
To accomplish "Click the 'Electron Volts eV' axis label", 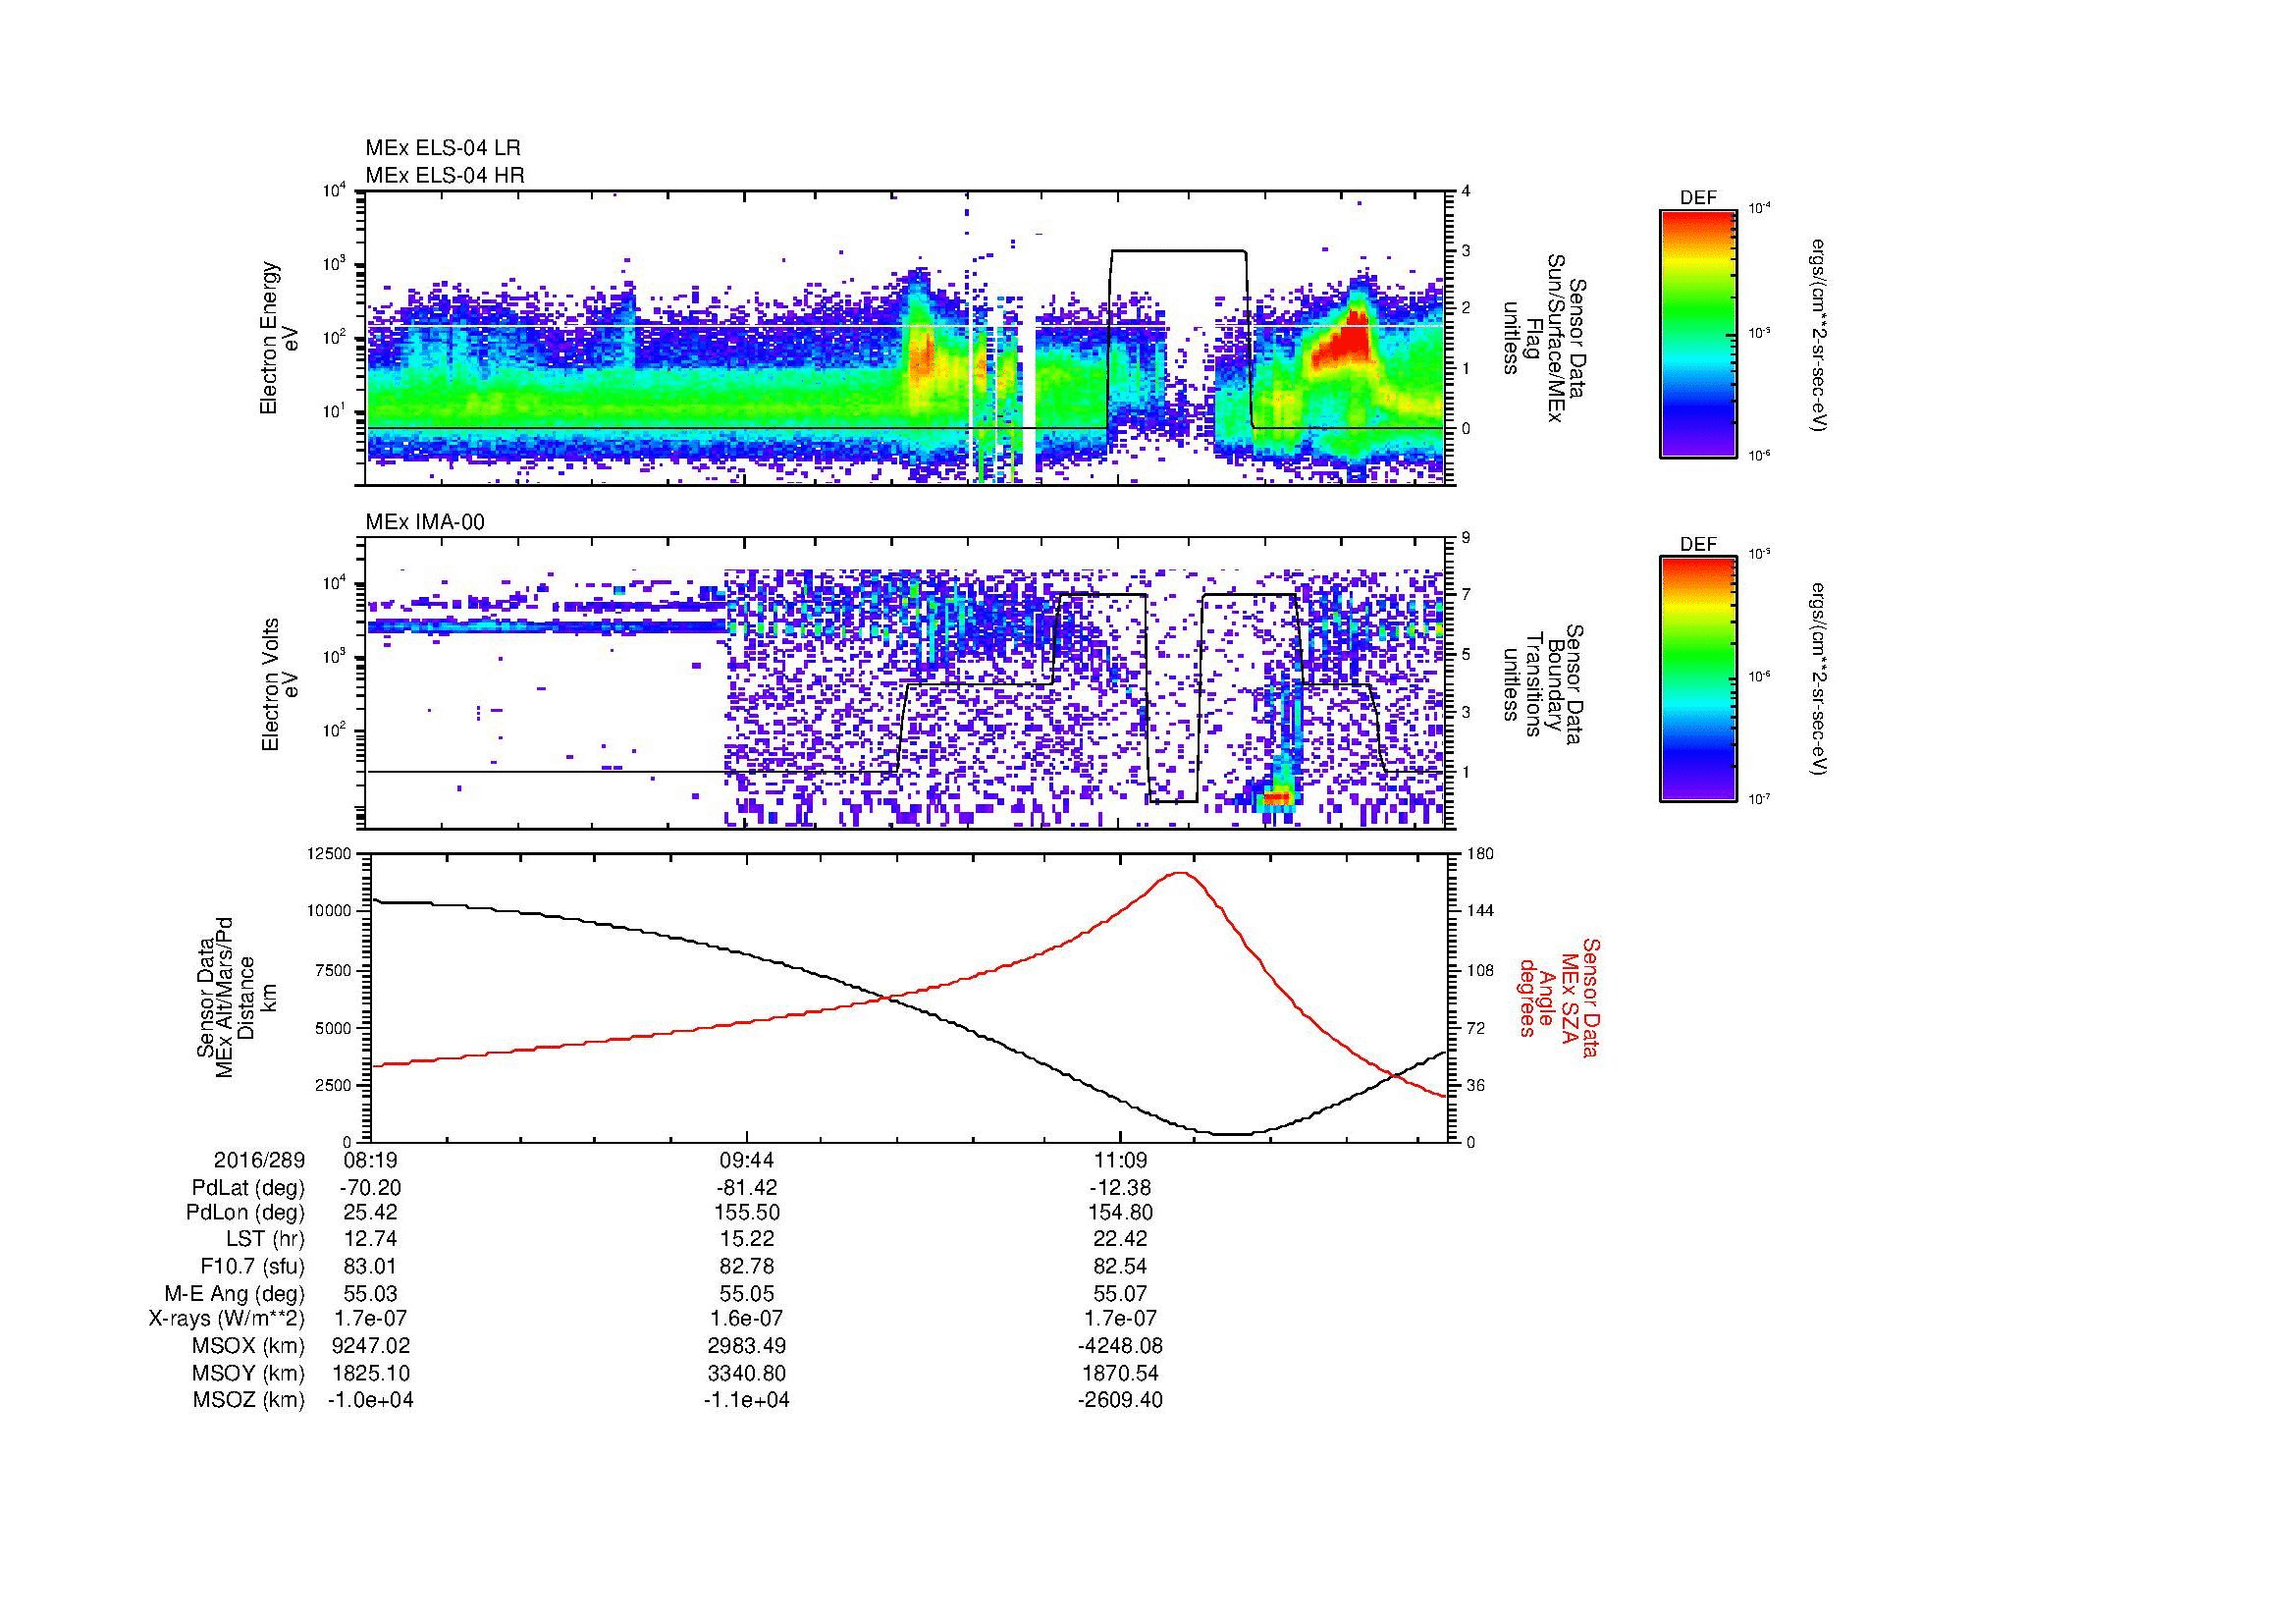I will pos(280,684).
